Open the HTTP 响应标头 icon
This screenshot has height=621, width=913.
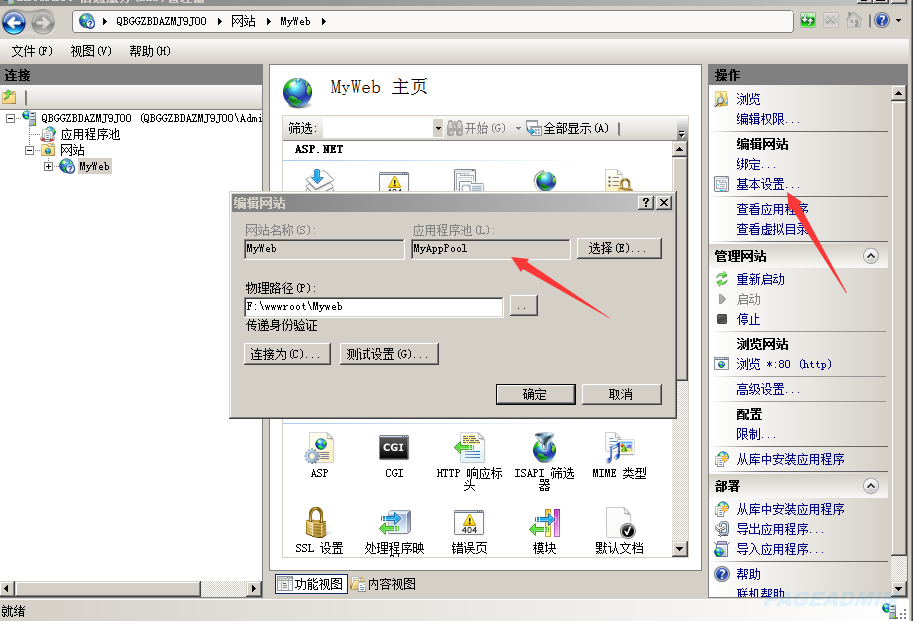[x=469, y=448]
